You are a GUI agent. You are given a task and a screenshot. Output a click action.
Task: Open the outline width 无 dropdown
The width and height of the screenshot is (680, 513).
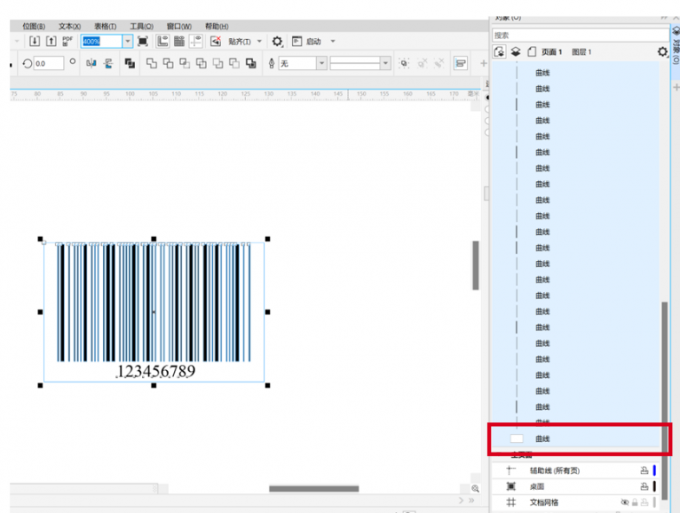tap(322, 63)
